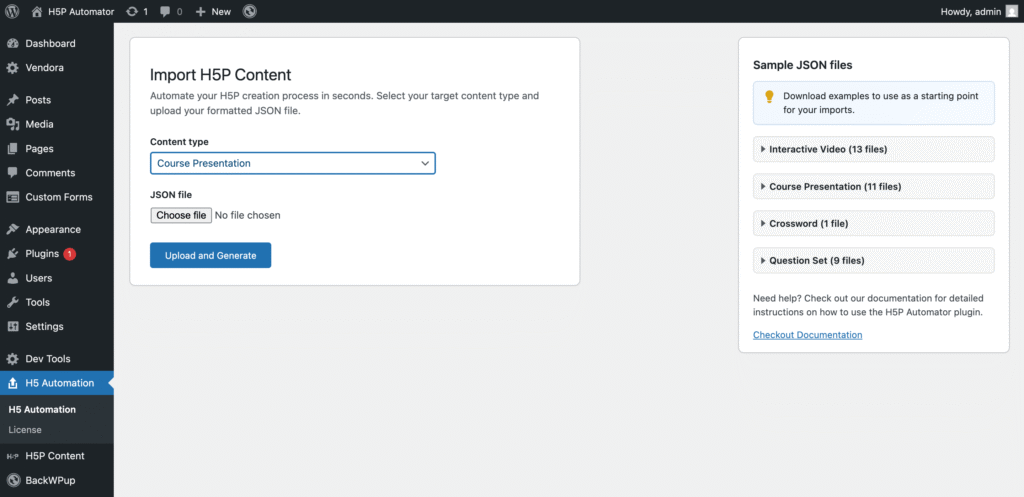Select the H5 Automation submenu item
Viewport: 1024px width, 497px height.
click(42, 409)
